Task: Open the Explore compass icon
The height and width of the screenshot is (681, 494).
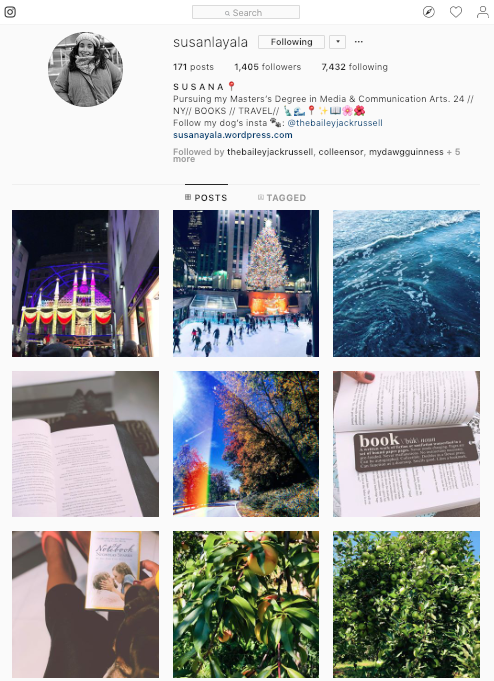Action: (x=428, y=12)
